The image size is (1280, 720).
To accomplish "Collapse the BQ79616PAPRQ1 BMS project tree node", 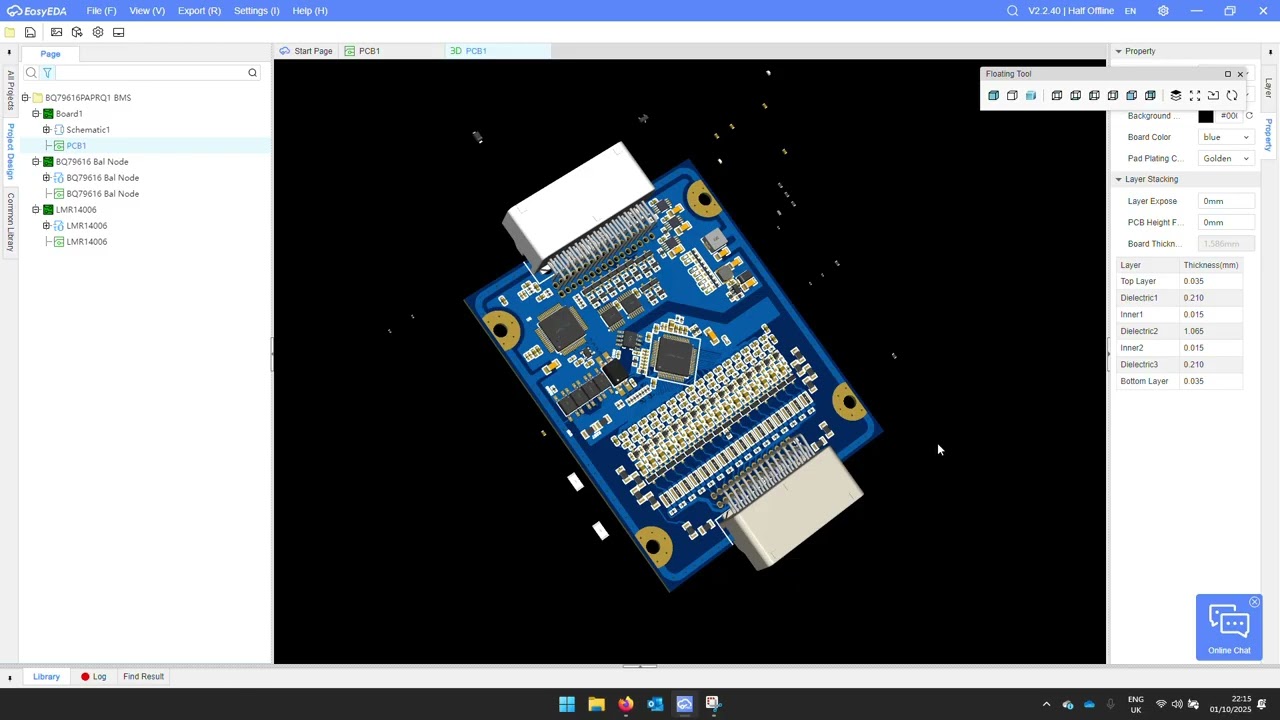I will coord(25,98).
